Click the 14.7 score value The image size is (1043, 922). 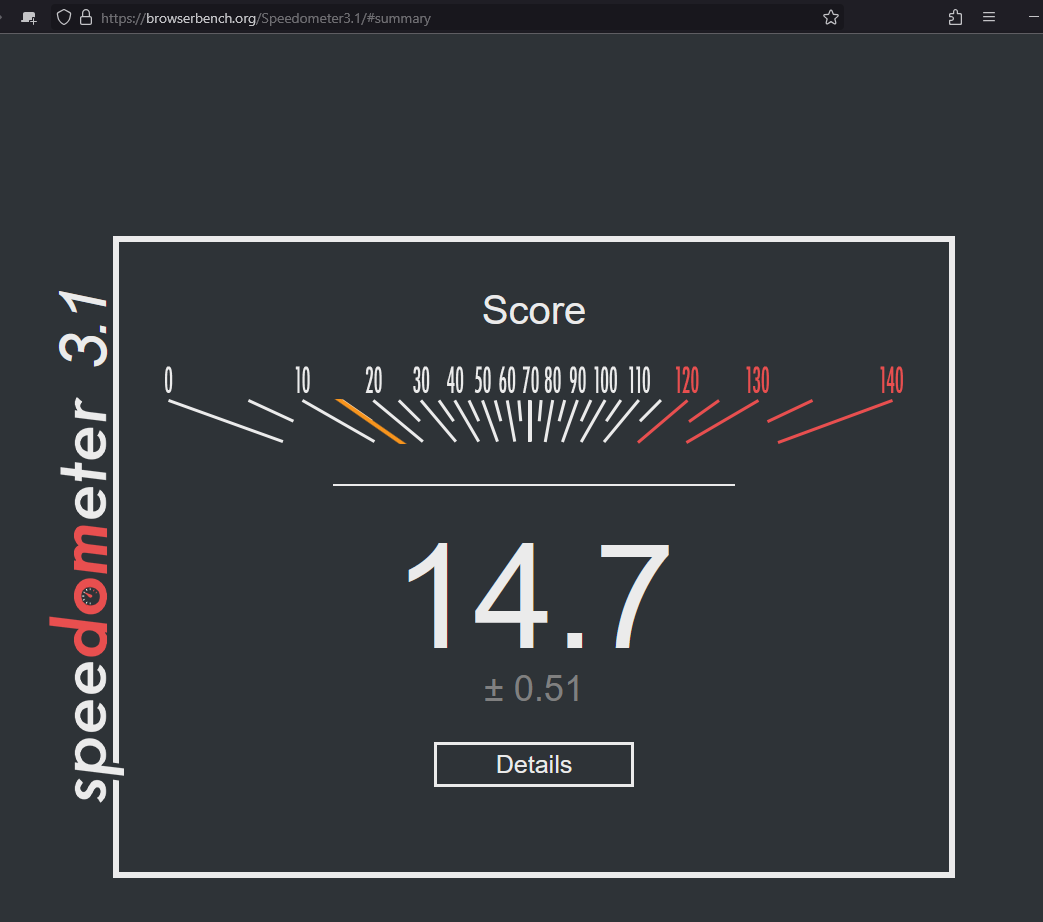537,595
